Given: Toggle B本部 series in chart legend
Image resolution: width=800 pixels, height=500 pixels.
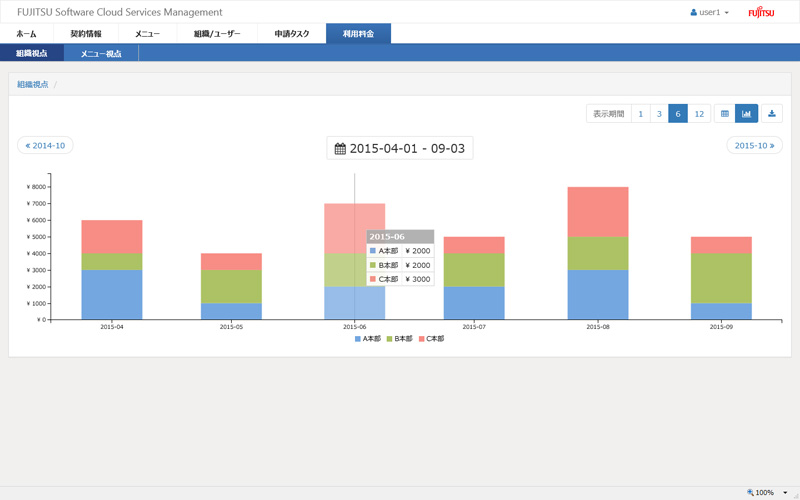Looking at the screenshot, I should [400, 339].
